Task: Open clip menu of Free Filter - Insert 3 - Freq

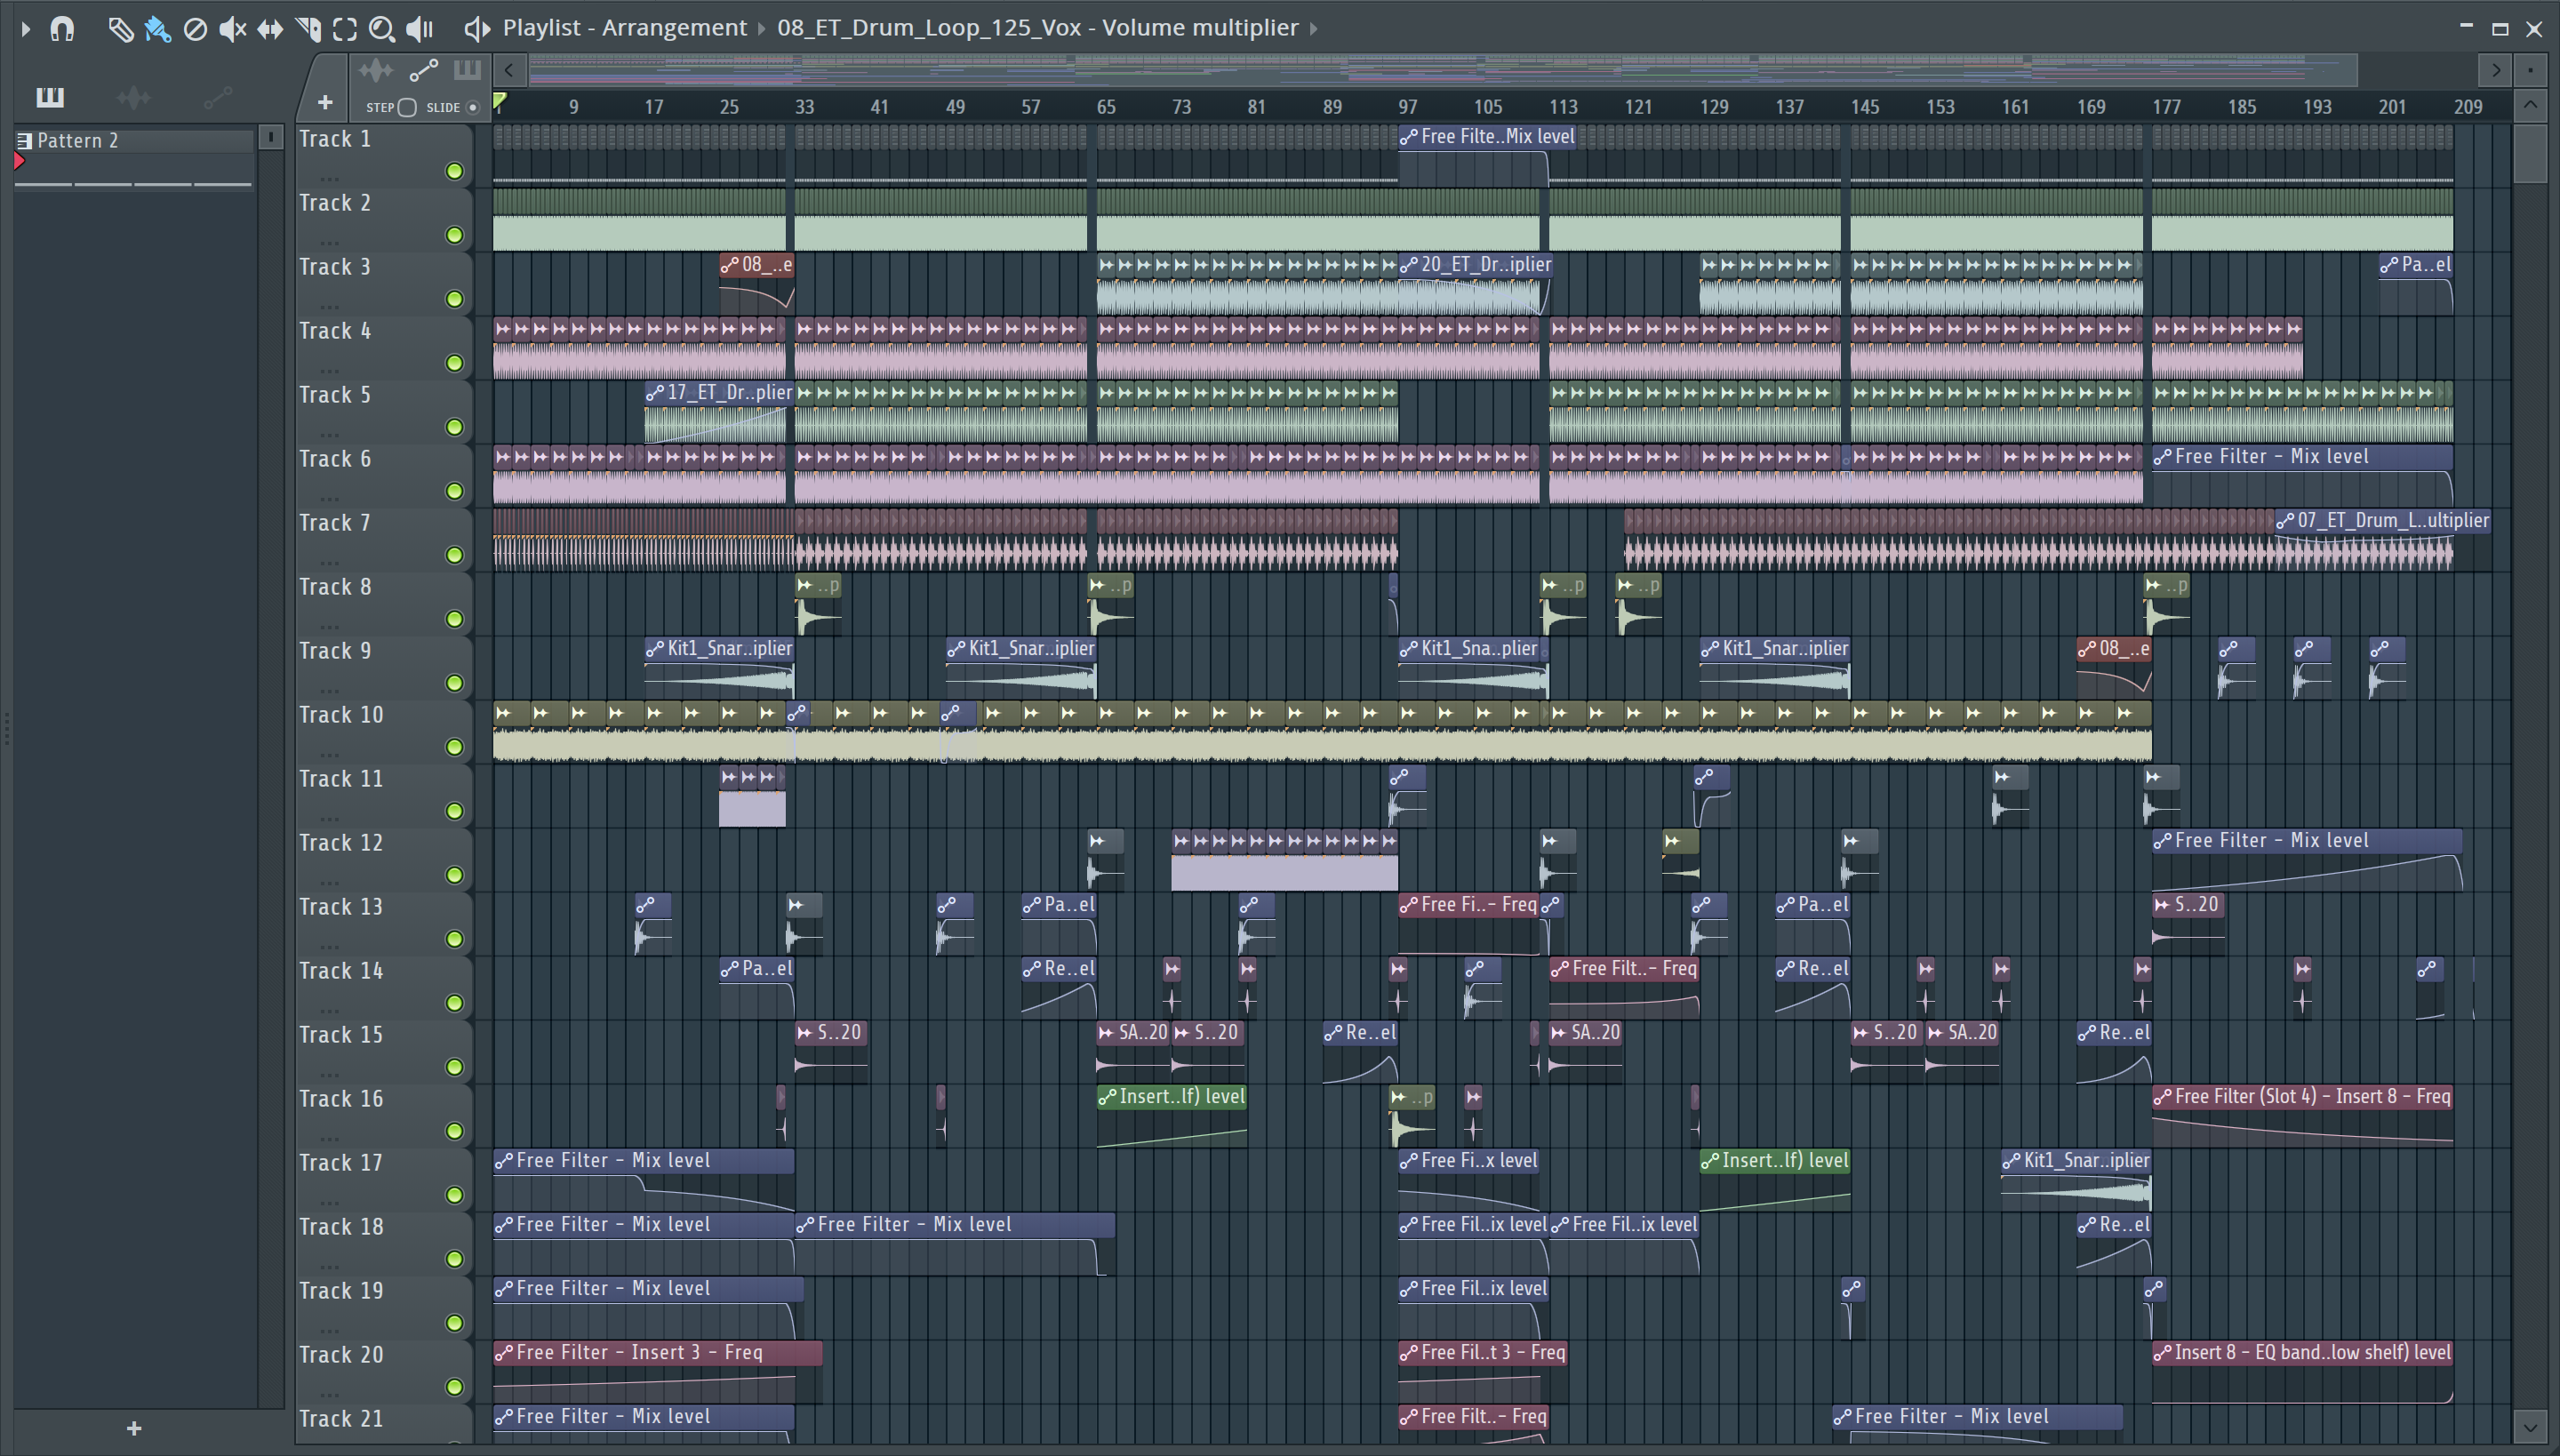Action: (x=504, y=1353)
